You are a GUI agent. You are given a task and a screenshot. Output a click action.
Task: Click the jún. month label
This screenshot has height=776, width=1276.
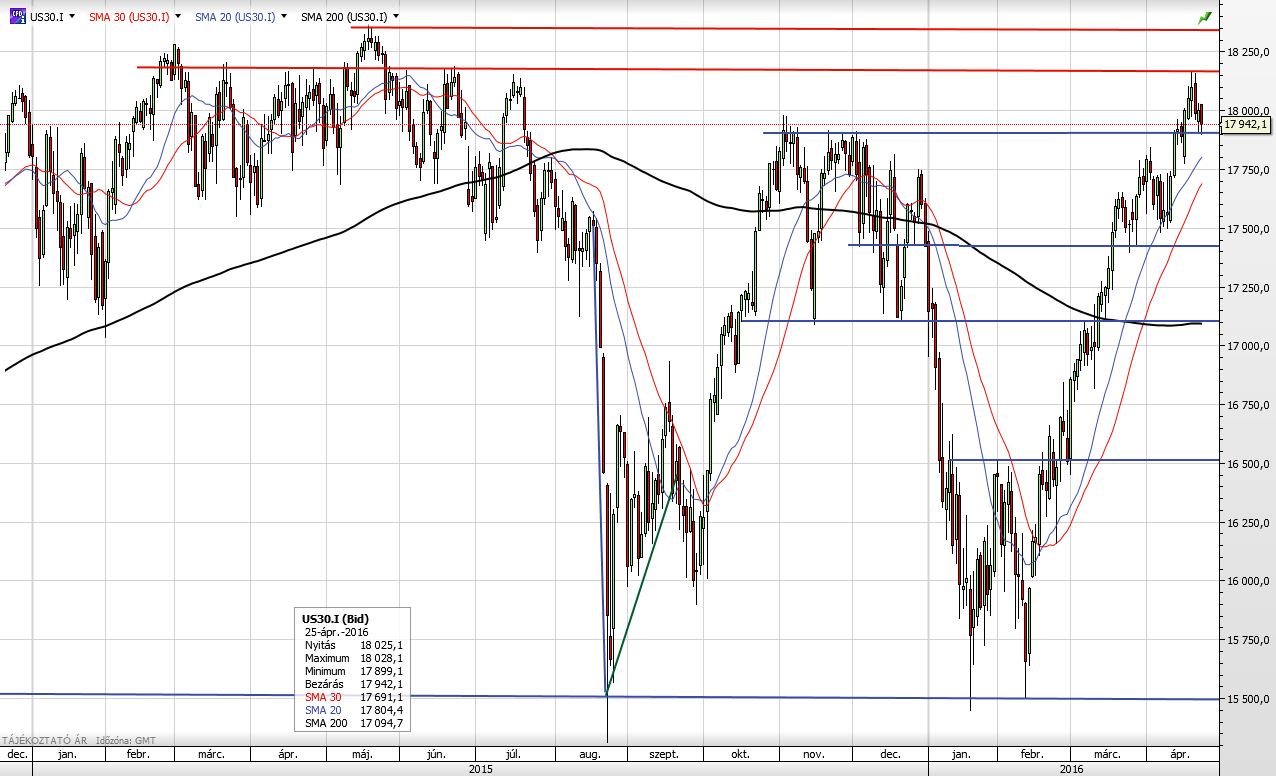click(x=435, y=755)
